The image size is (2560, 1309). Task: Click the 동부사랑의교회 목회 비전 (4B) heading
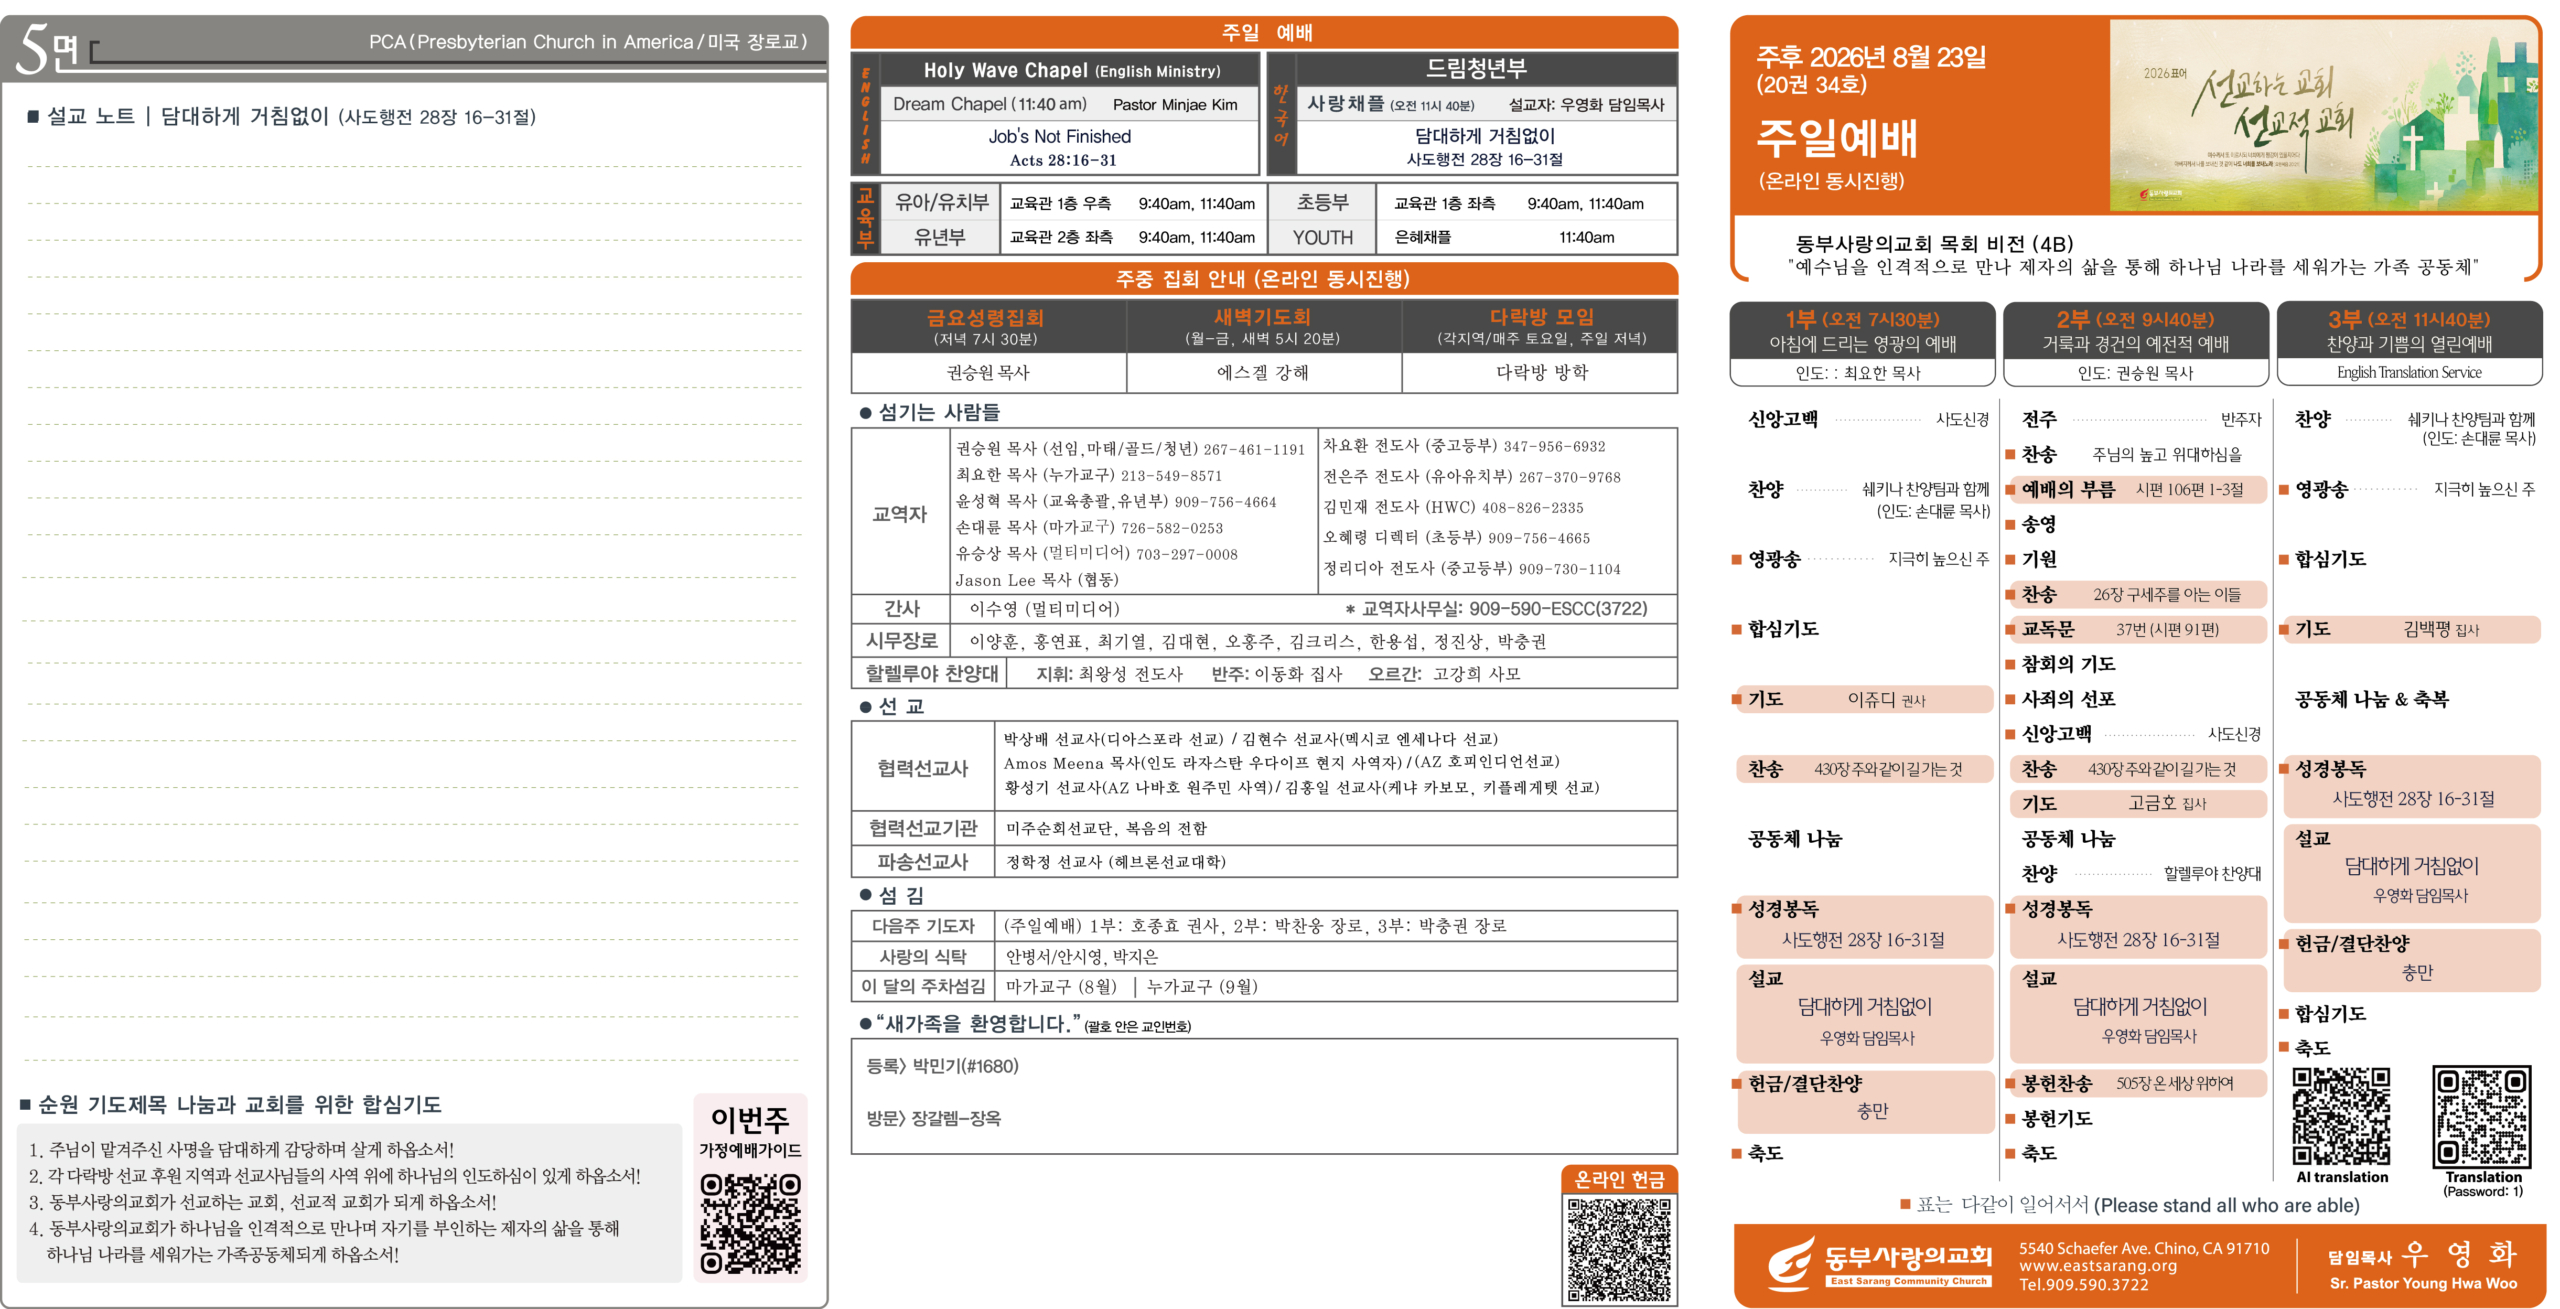1934,244
